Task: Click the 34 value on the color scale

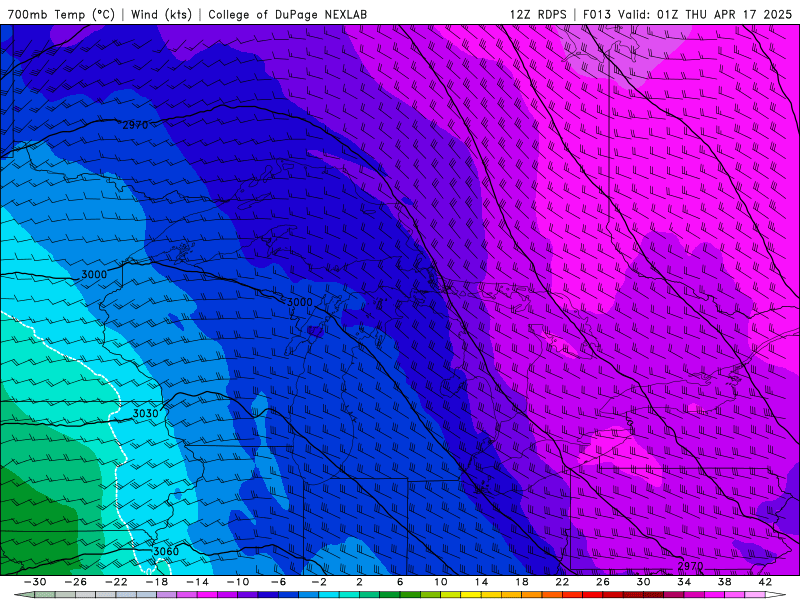Action: (684, 582)
